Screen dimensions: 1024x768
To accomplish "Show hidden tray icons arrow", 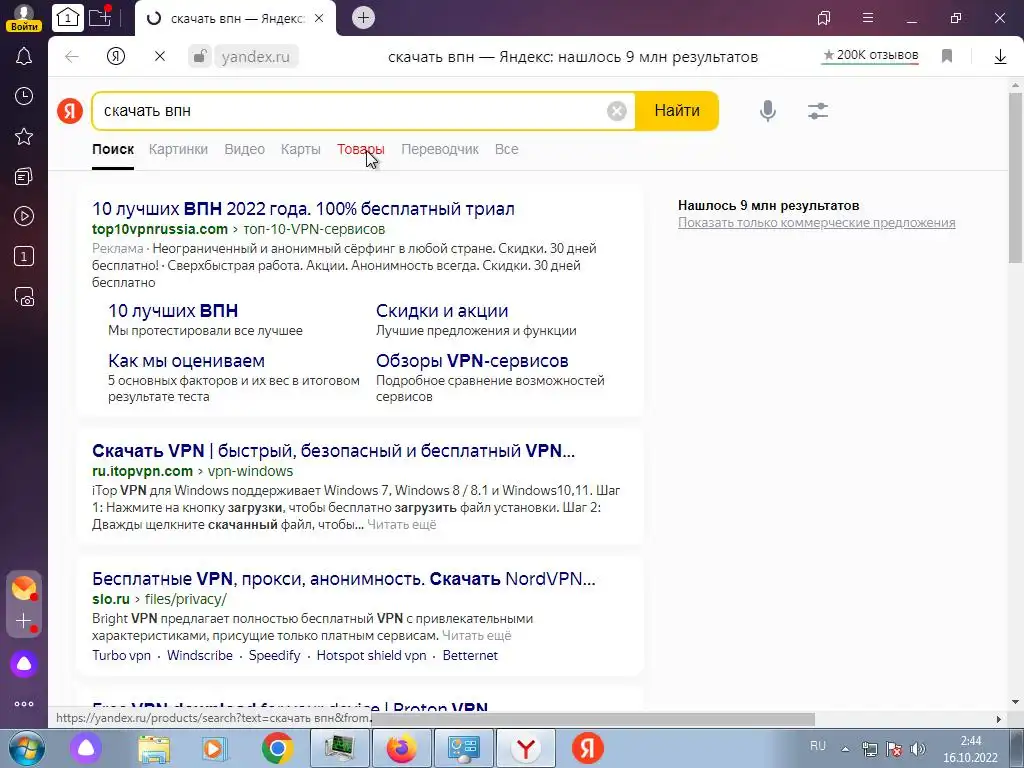I will tap(845, 749).
